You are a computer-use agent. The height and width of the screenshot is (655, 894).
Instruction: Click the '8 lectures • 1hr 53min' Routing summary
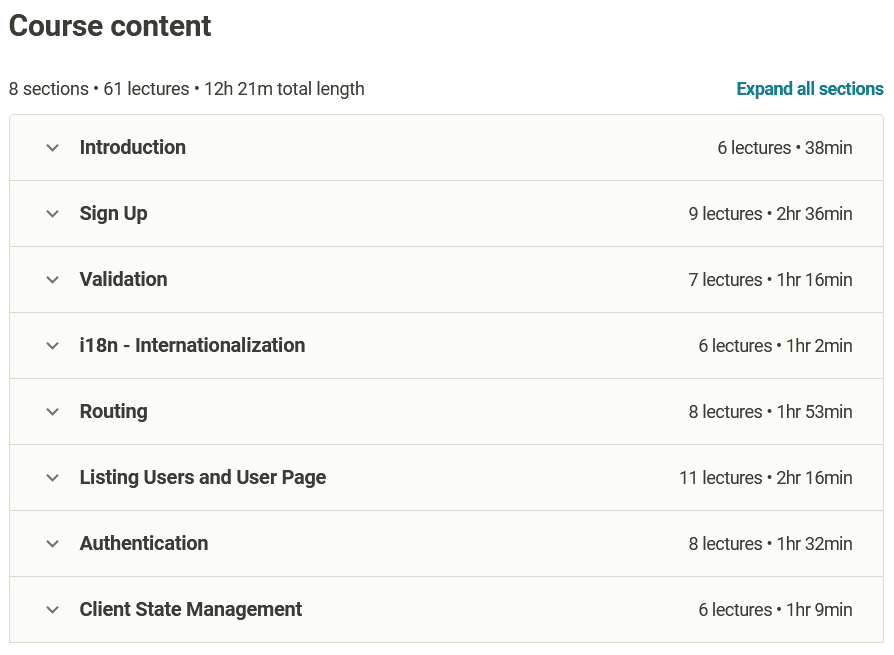[770, 412]
